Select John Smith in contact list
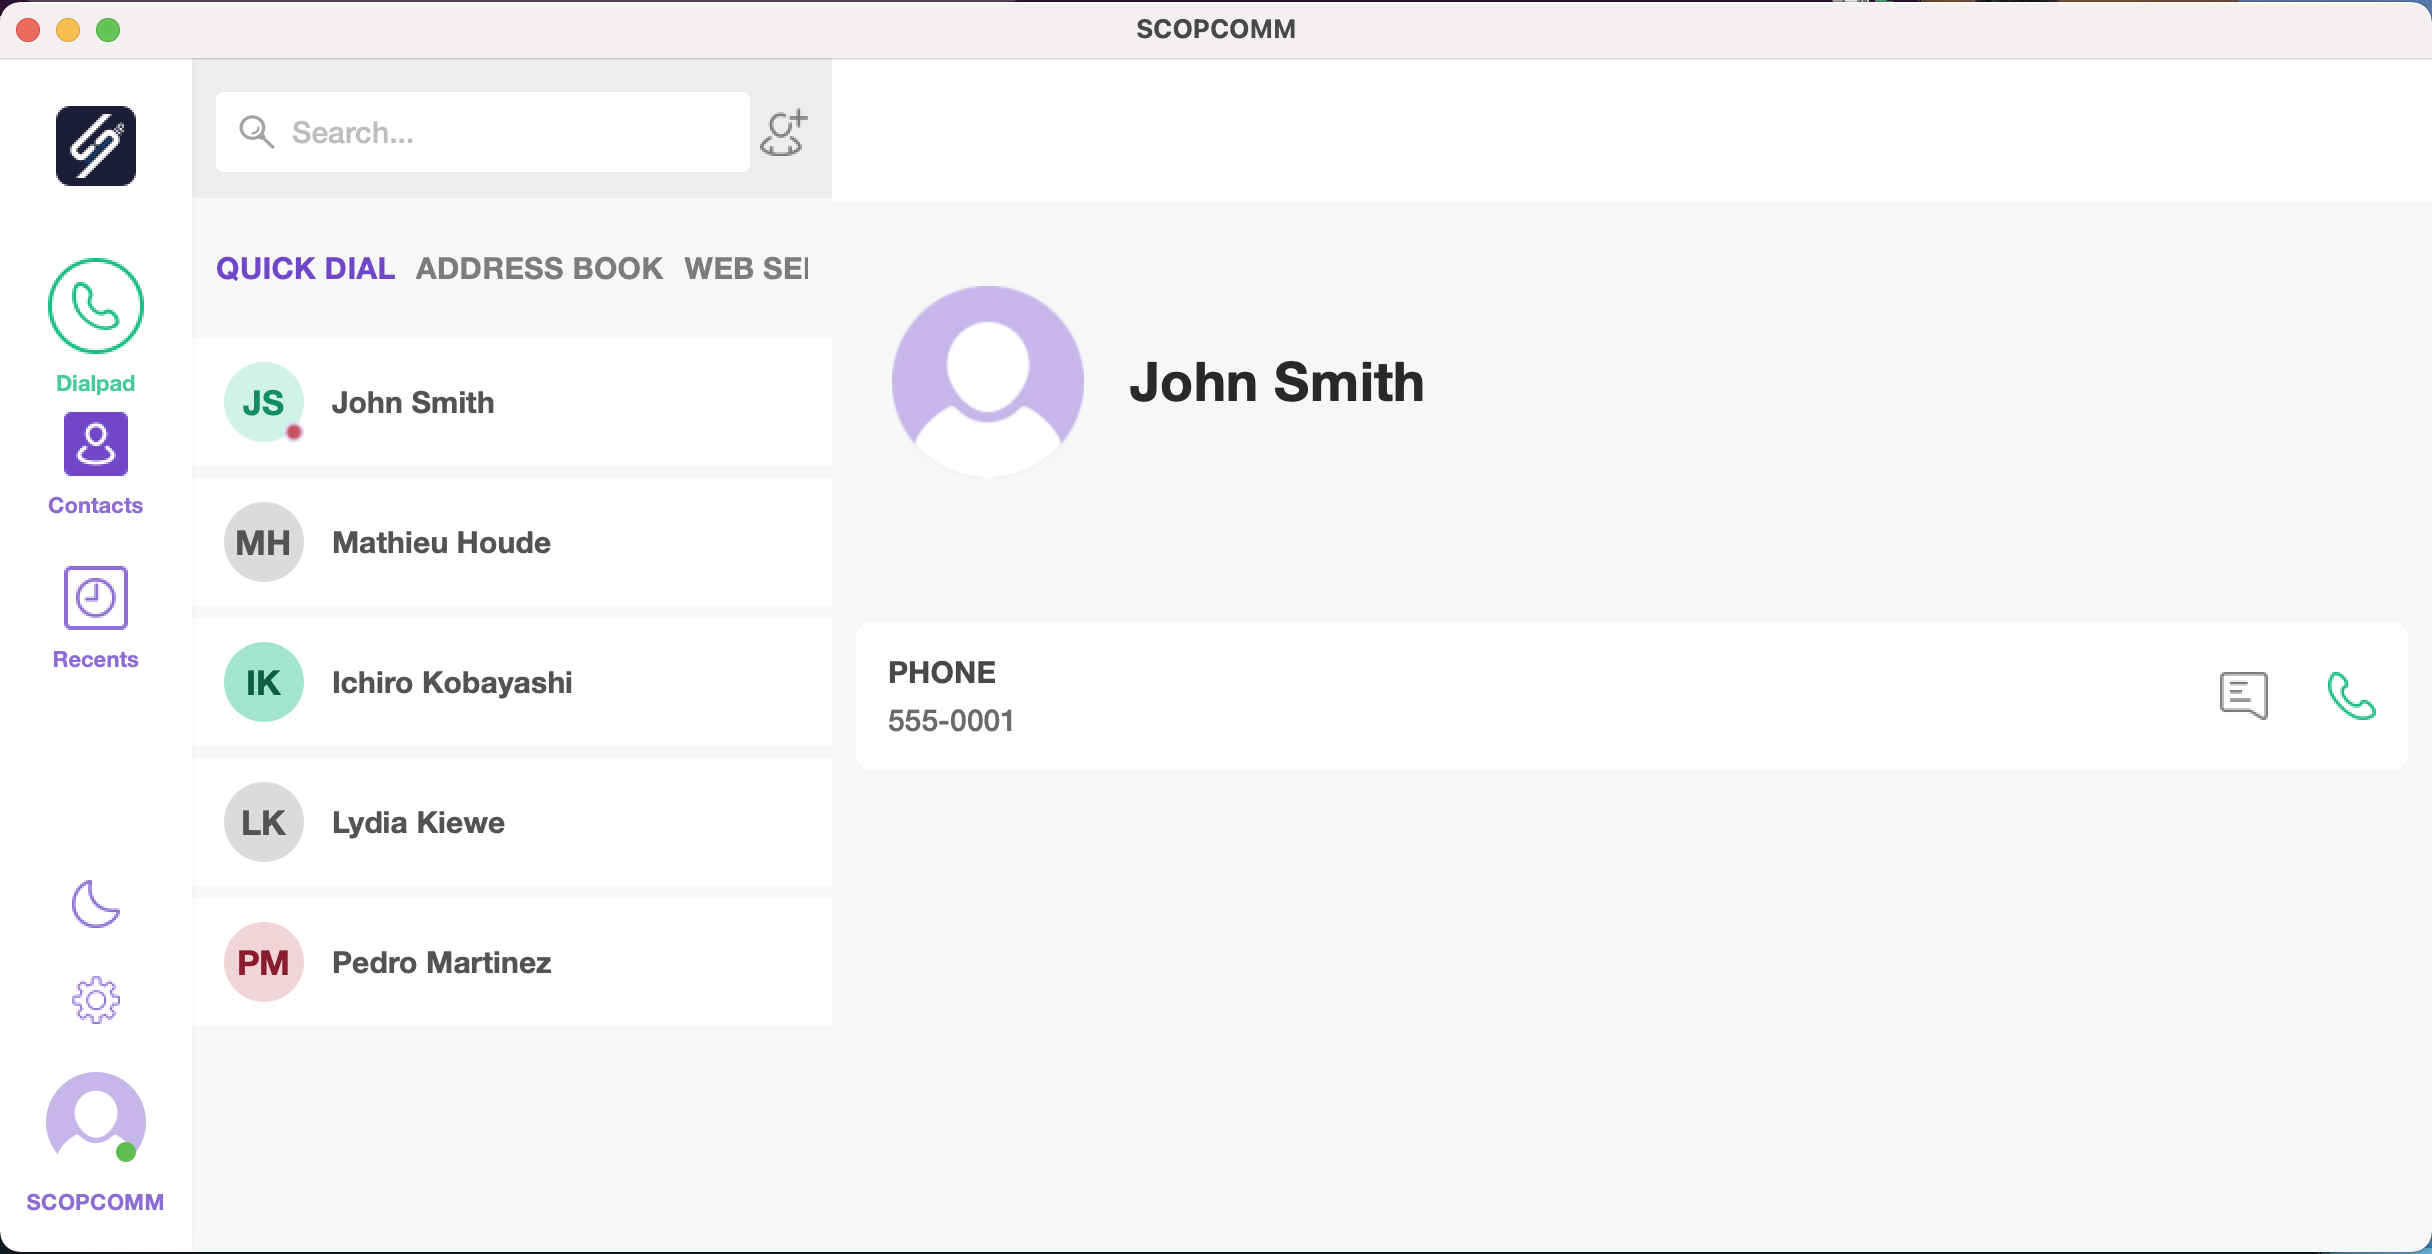 coord(512,402)
